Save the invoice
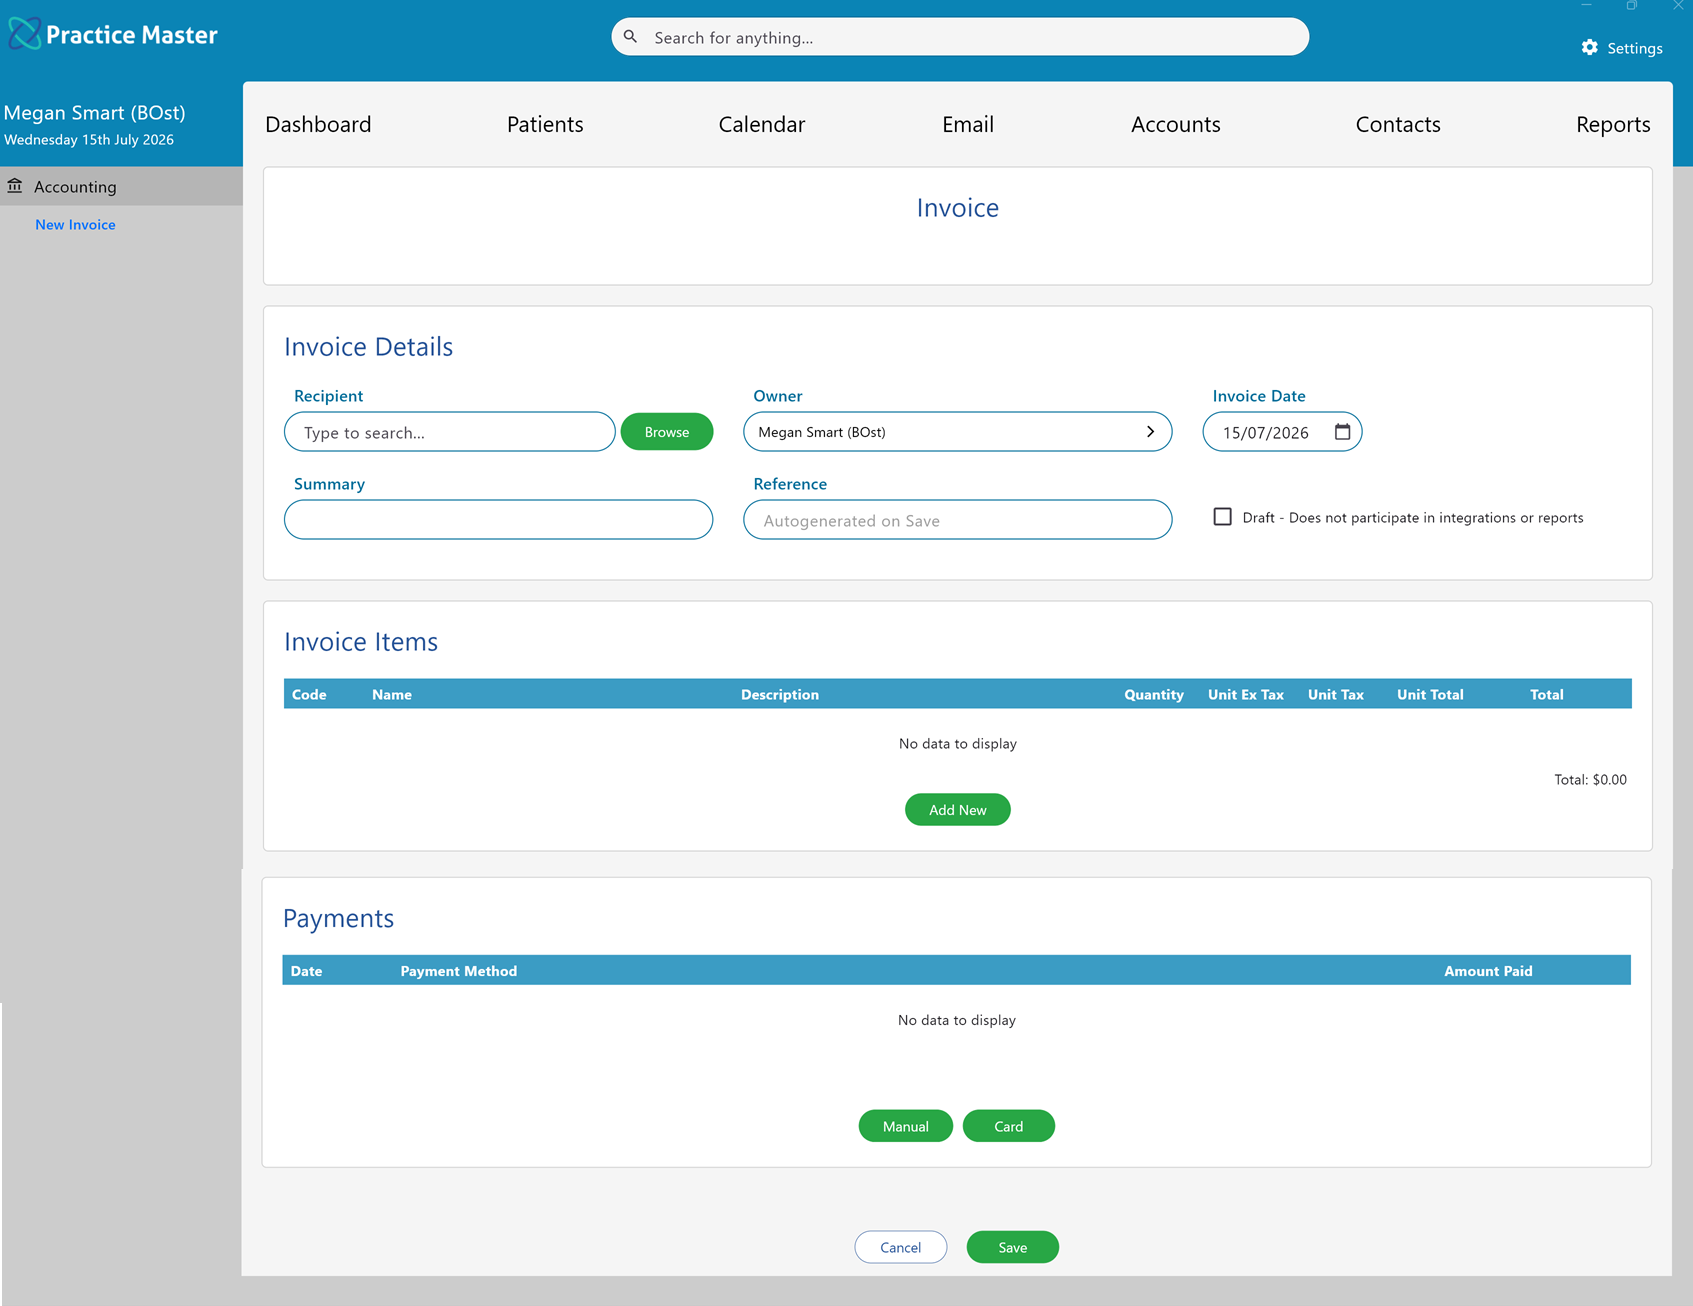Viewport: 1693px width, 1306px height. pyautogui.click(x=1012, y=1247)
